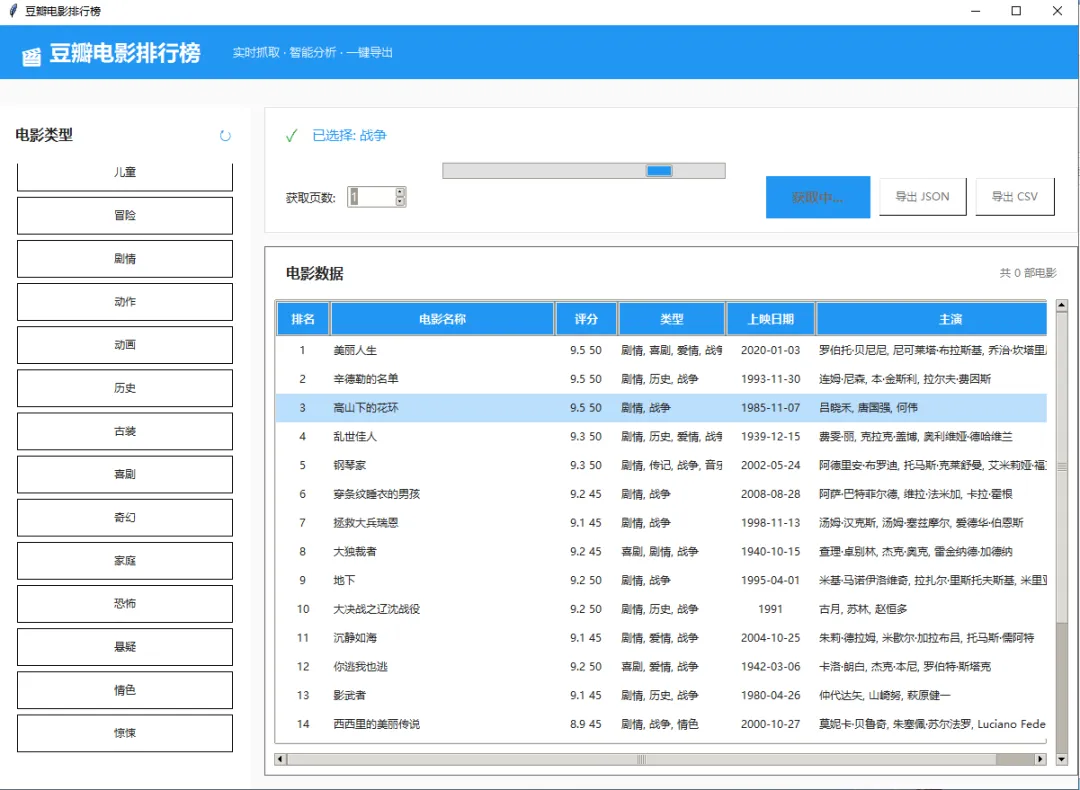Click the green checkmark next to 已选择
Viewport: 1080px width, 790px height.
point(291,136)
